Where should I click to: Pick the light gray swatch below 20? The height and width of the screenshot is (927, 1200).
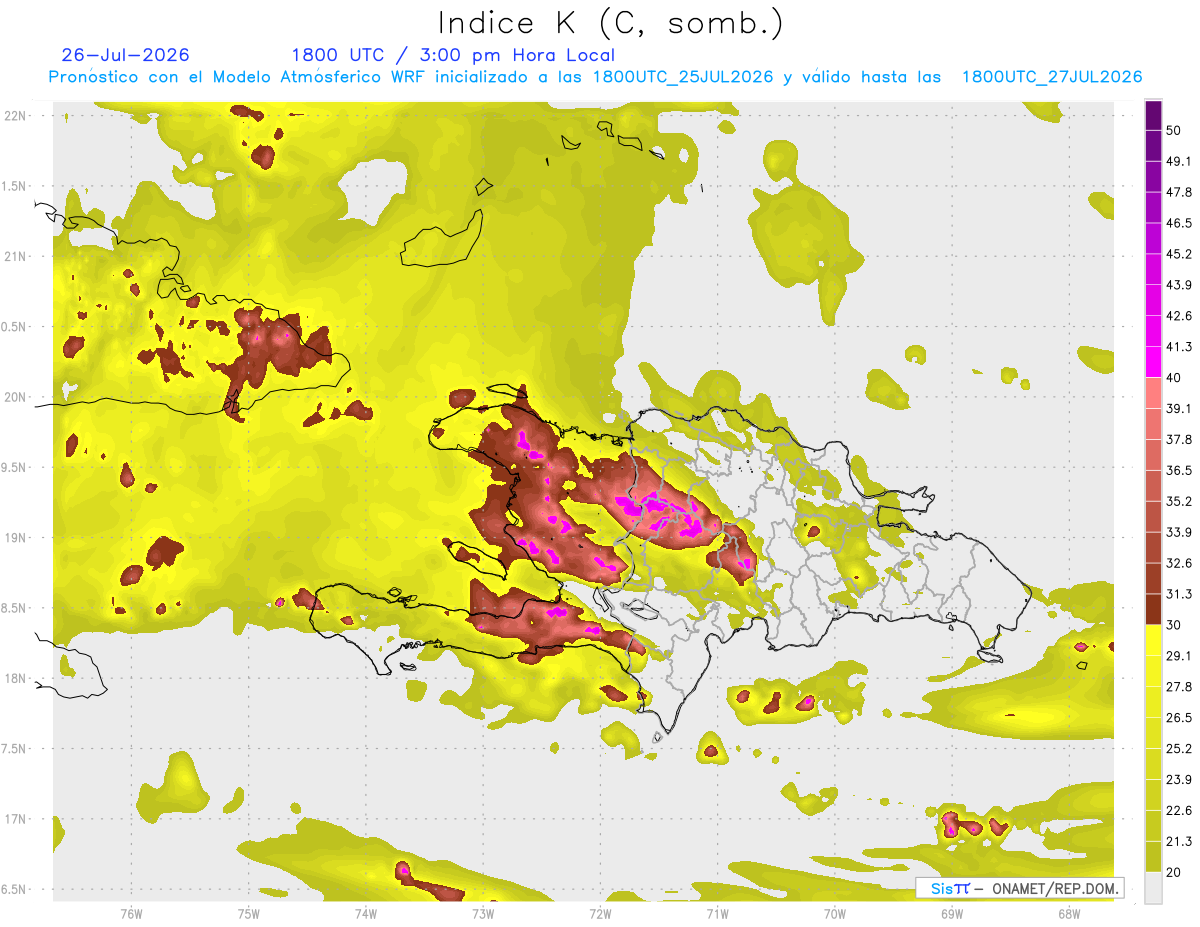[1153, 888]
